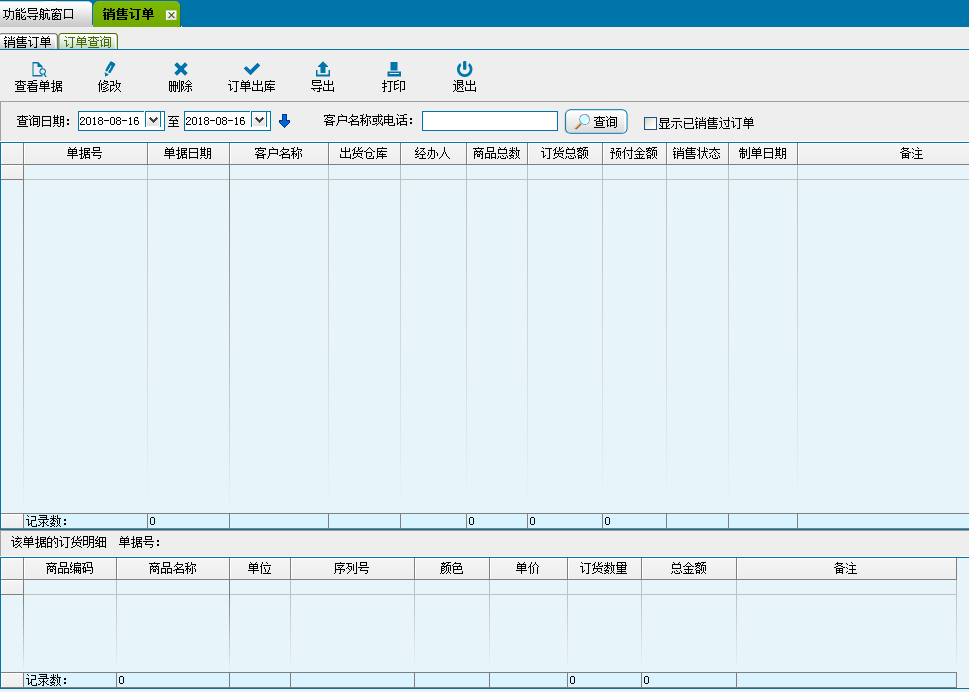Select the 订单查询 sub-tab
Viewport: 969px width, 692px height.
click(88, 42)
